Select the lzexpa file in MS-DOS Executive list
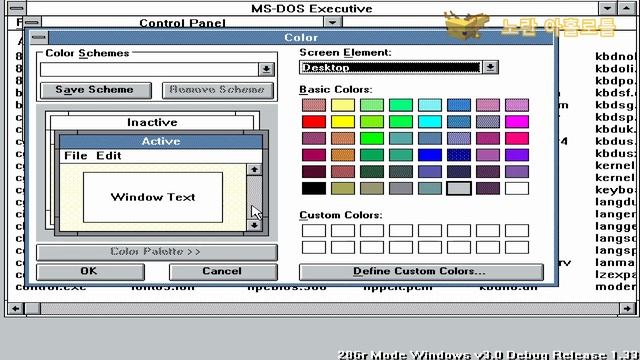Viewport: 640px width, 360px height. coord(615,274)
